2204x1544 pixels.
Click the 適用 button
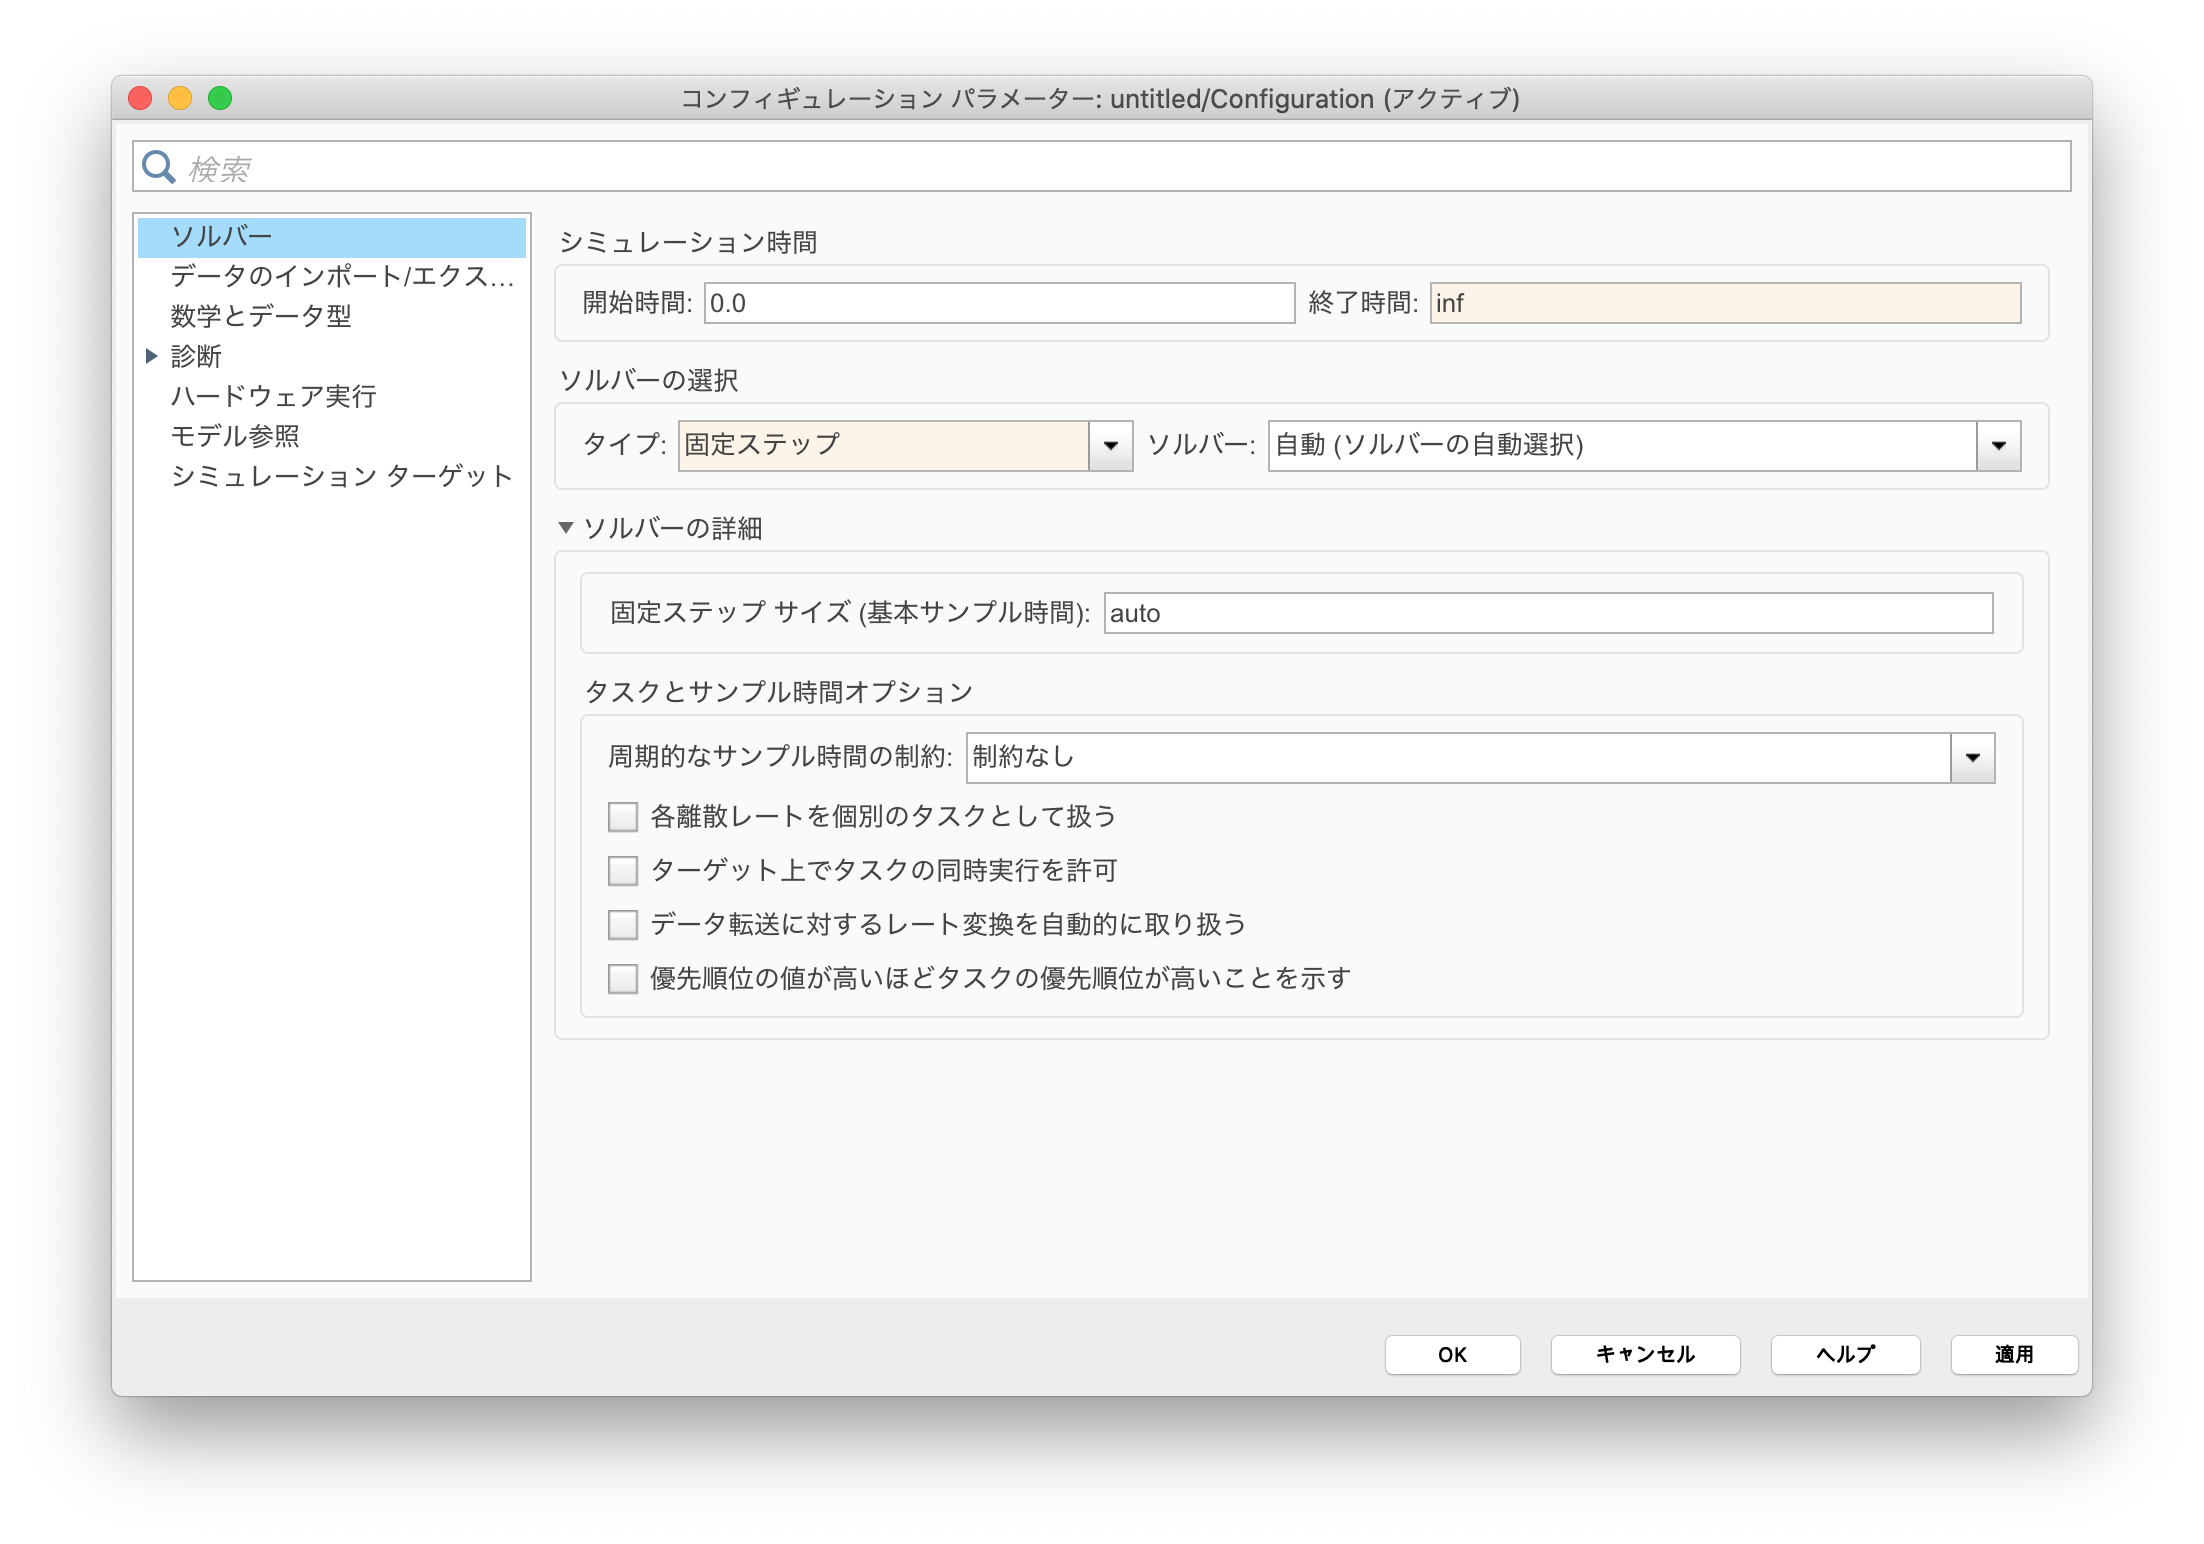[x=2013, y=1355]
